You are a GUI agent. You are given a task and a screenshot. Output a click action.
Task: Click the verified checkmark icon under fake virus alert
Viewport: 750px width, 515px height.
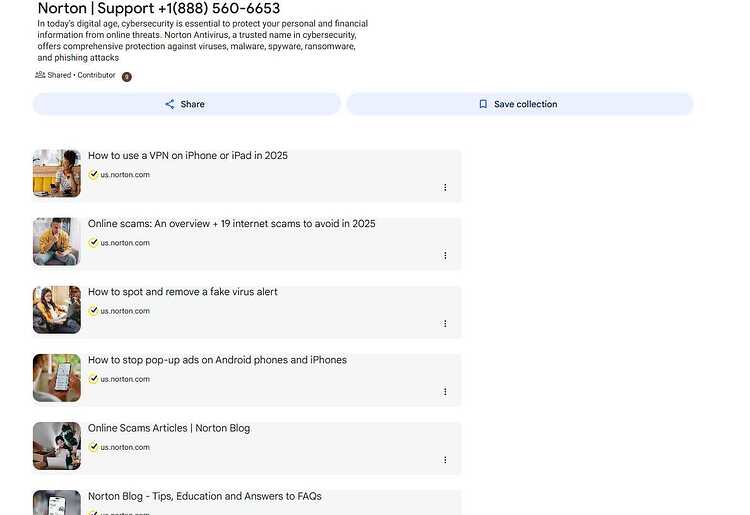(93, 311)
